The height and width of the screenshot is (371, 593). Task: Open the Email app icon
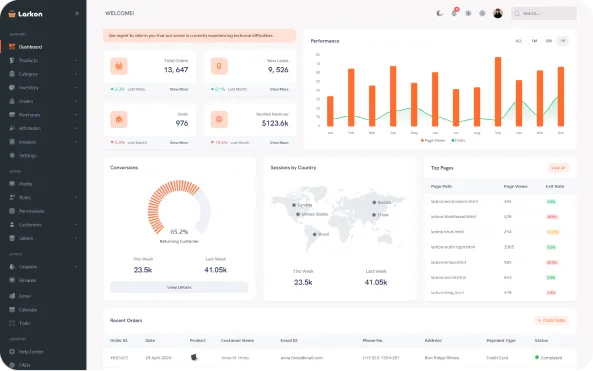pos(12,296)
